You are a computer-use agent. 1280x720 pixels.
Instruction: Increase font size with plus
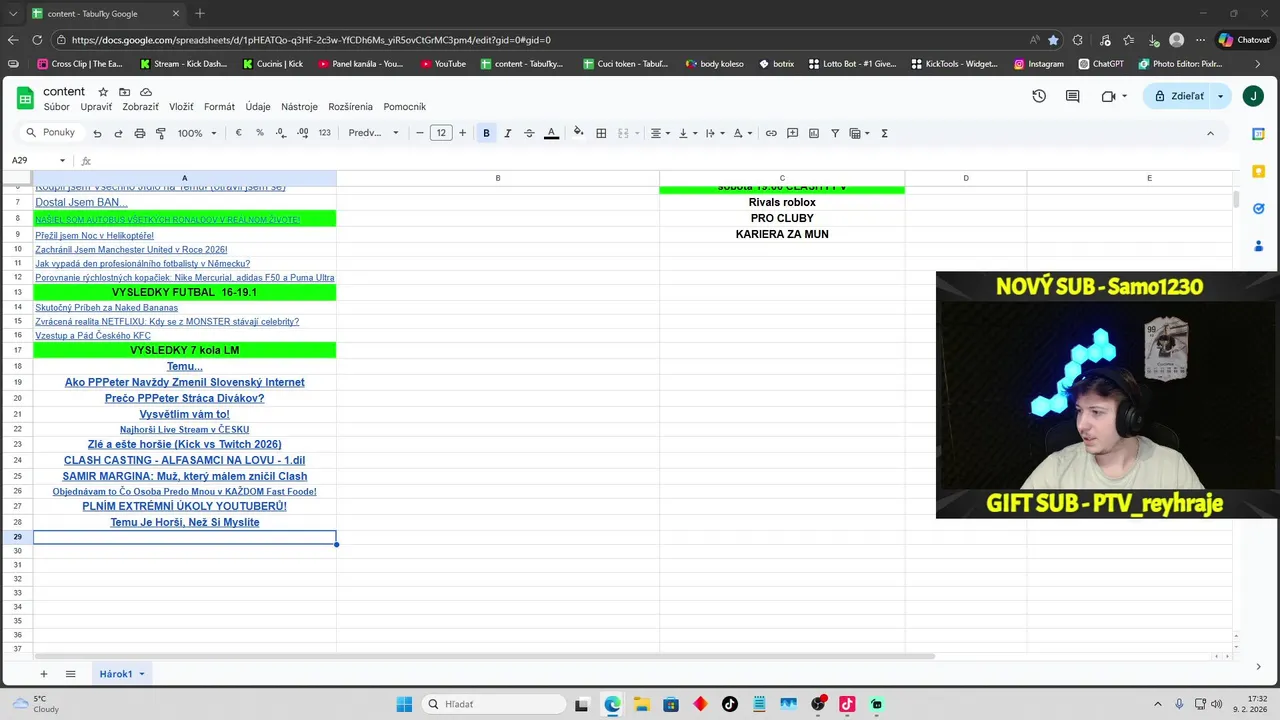[x=462, y=133]
